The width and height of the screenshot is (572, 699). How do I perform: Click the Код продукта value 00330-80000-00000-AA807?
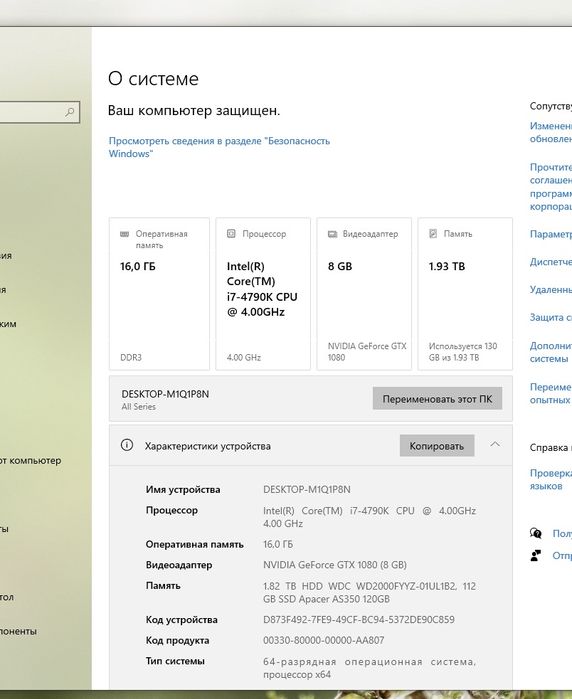coord(324,640)
